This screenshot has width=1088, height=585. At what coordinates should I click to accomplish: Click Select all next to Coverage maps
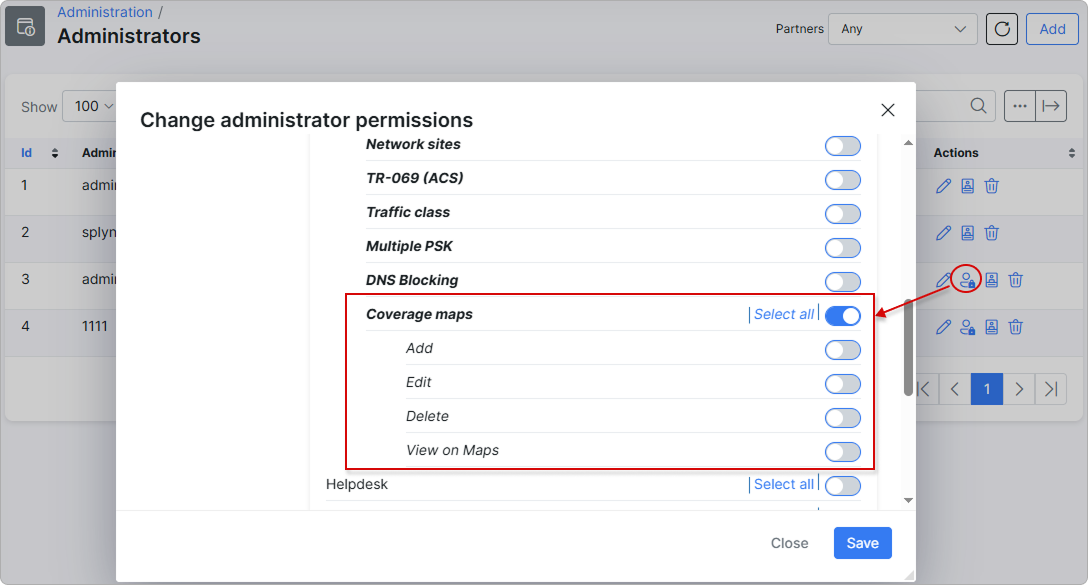click(783, 314)
